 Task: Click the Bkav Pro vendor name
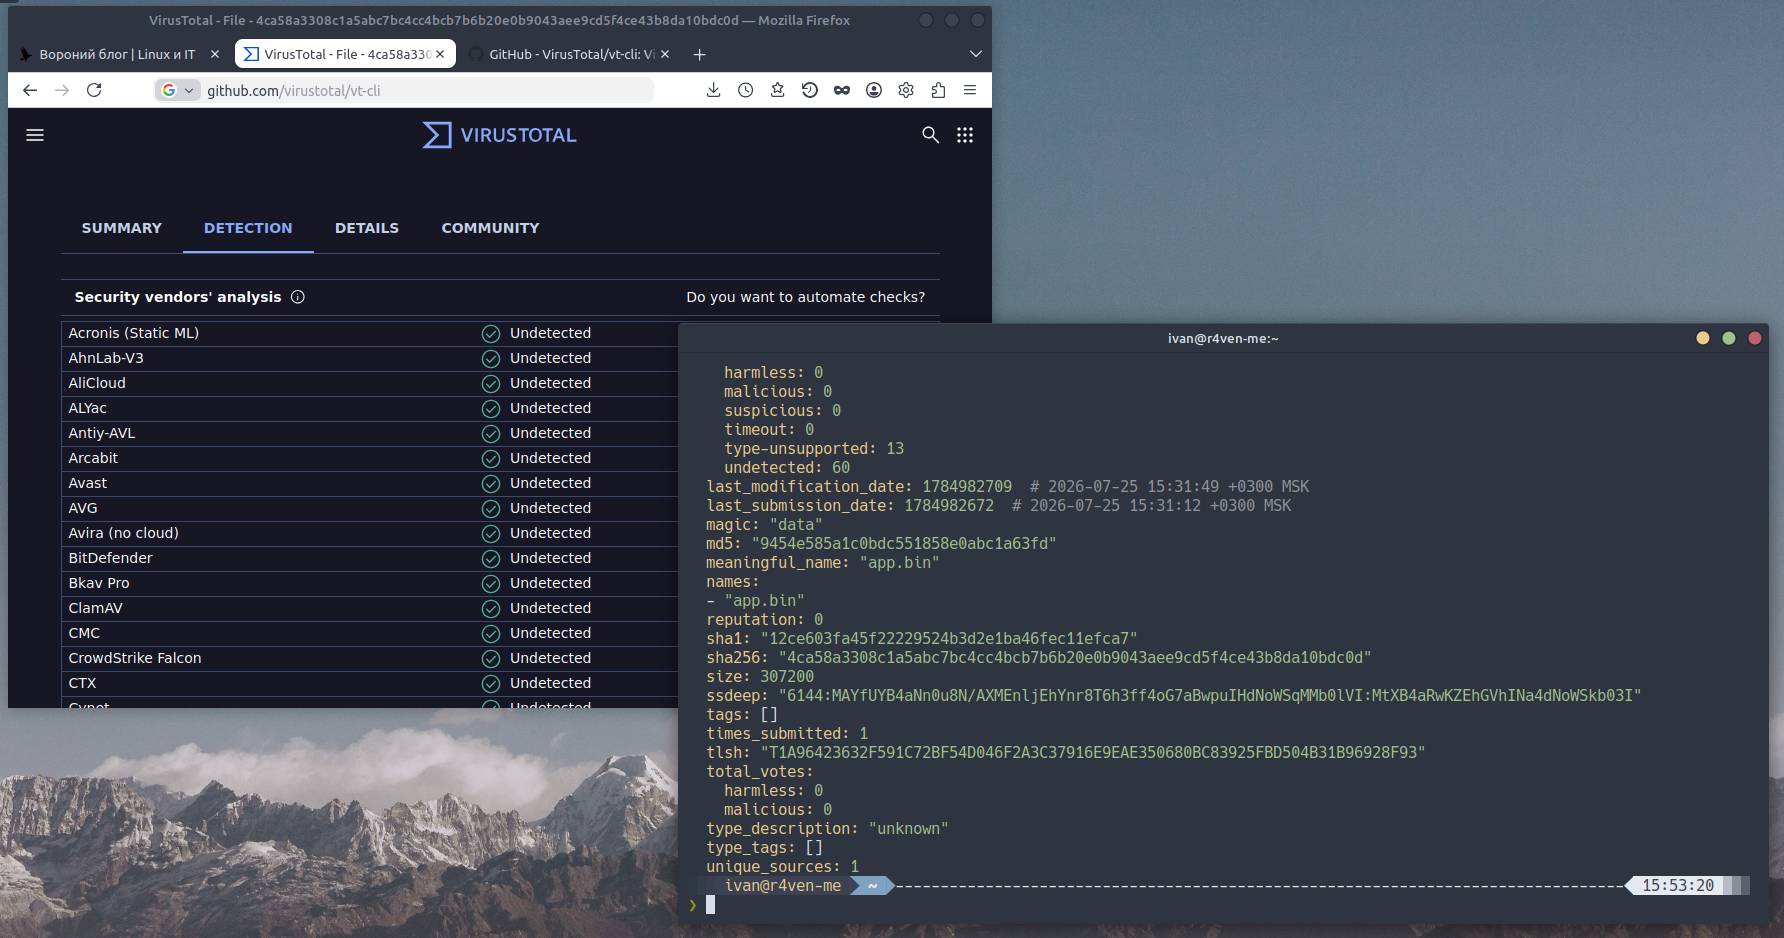[99, 583]
